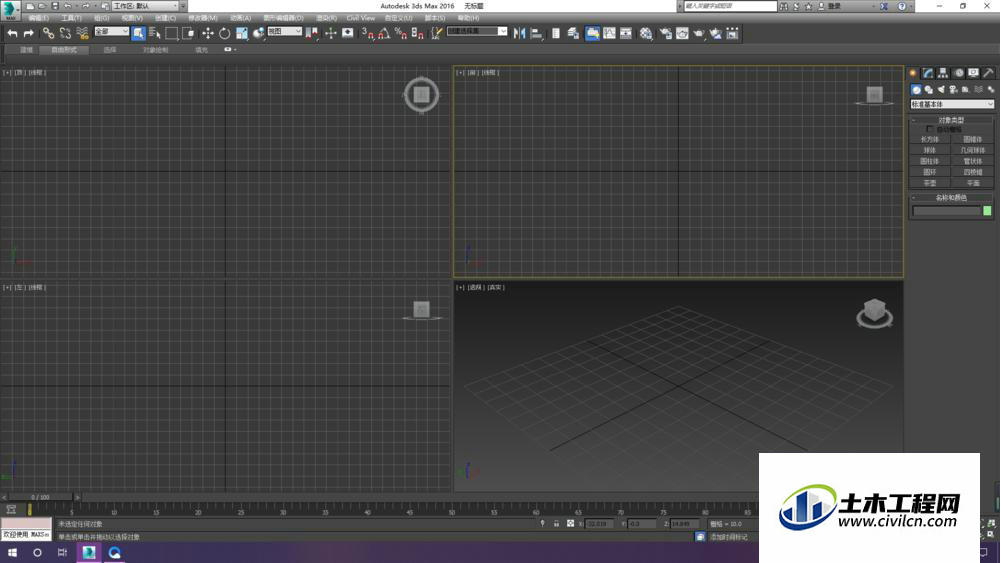Open the Create command panel tab
Viewport: 1000px width, 563px height.
(913, 73)
